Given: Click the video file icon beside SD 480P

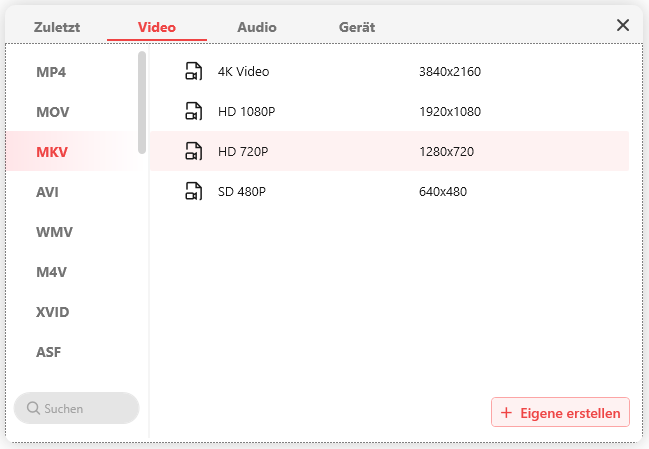Looking at the screenshot, I should 193,191.
